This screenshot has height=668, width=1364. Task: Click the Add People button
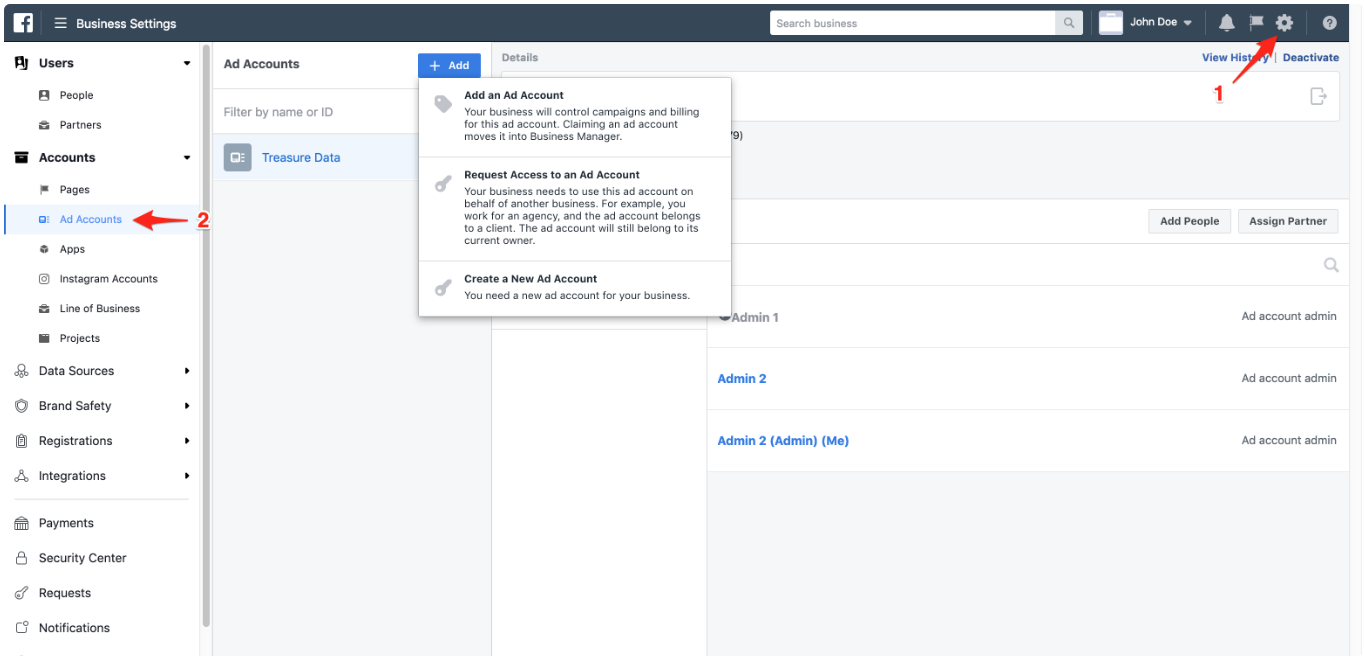[x=1189, y=221]
